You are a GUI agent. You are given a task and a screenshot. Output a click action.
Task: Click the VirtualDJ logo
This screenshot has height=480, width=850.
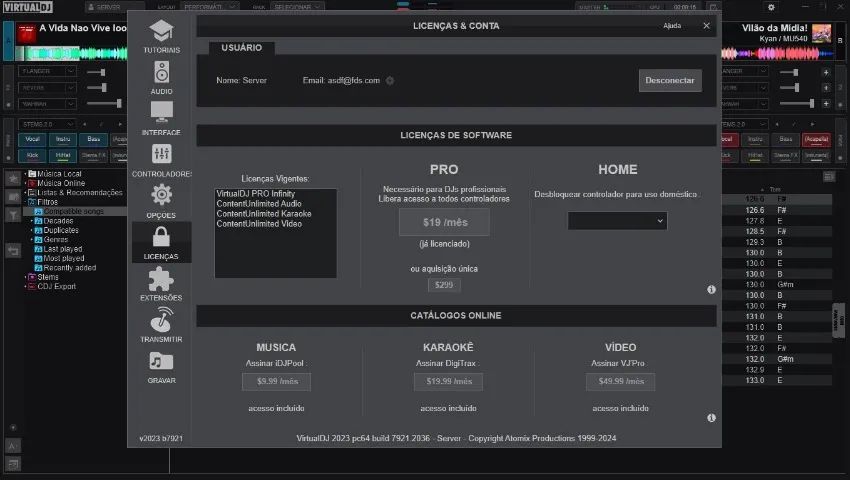[28, 7]
